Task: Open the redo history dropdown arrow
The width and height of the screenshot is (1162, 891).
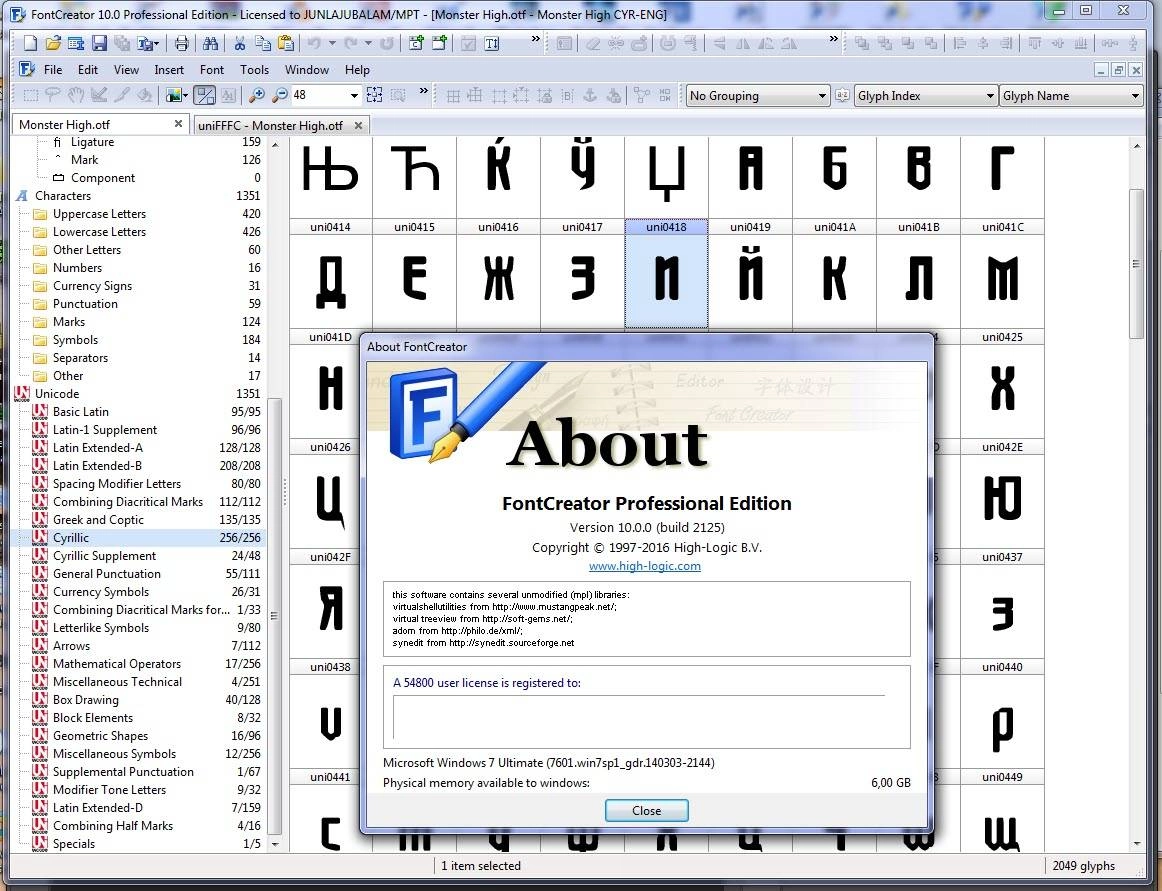Action: 368,43
